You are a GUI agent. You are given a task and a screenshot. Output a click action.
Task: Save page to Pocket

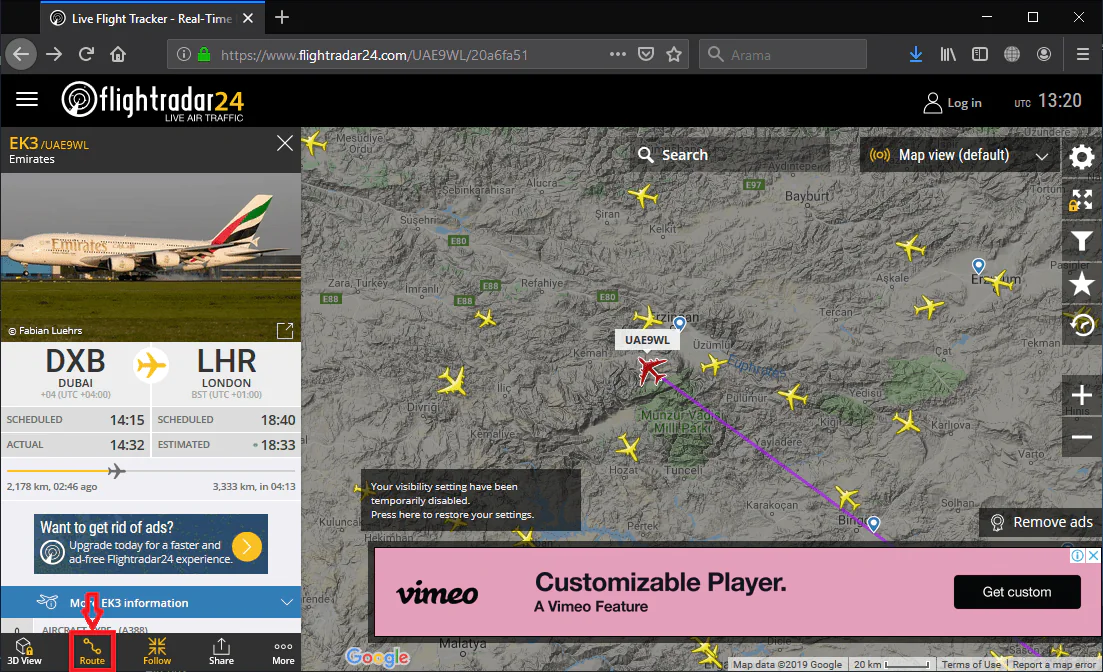point(646,54)
